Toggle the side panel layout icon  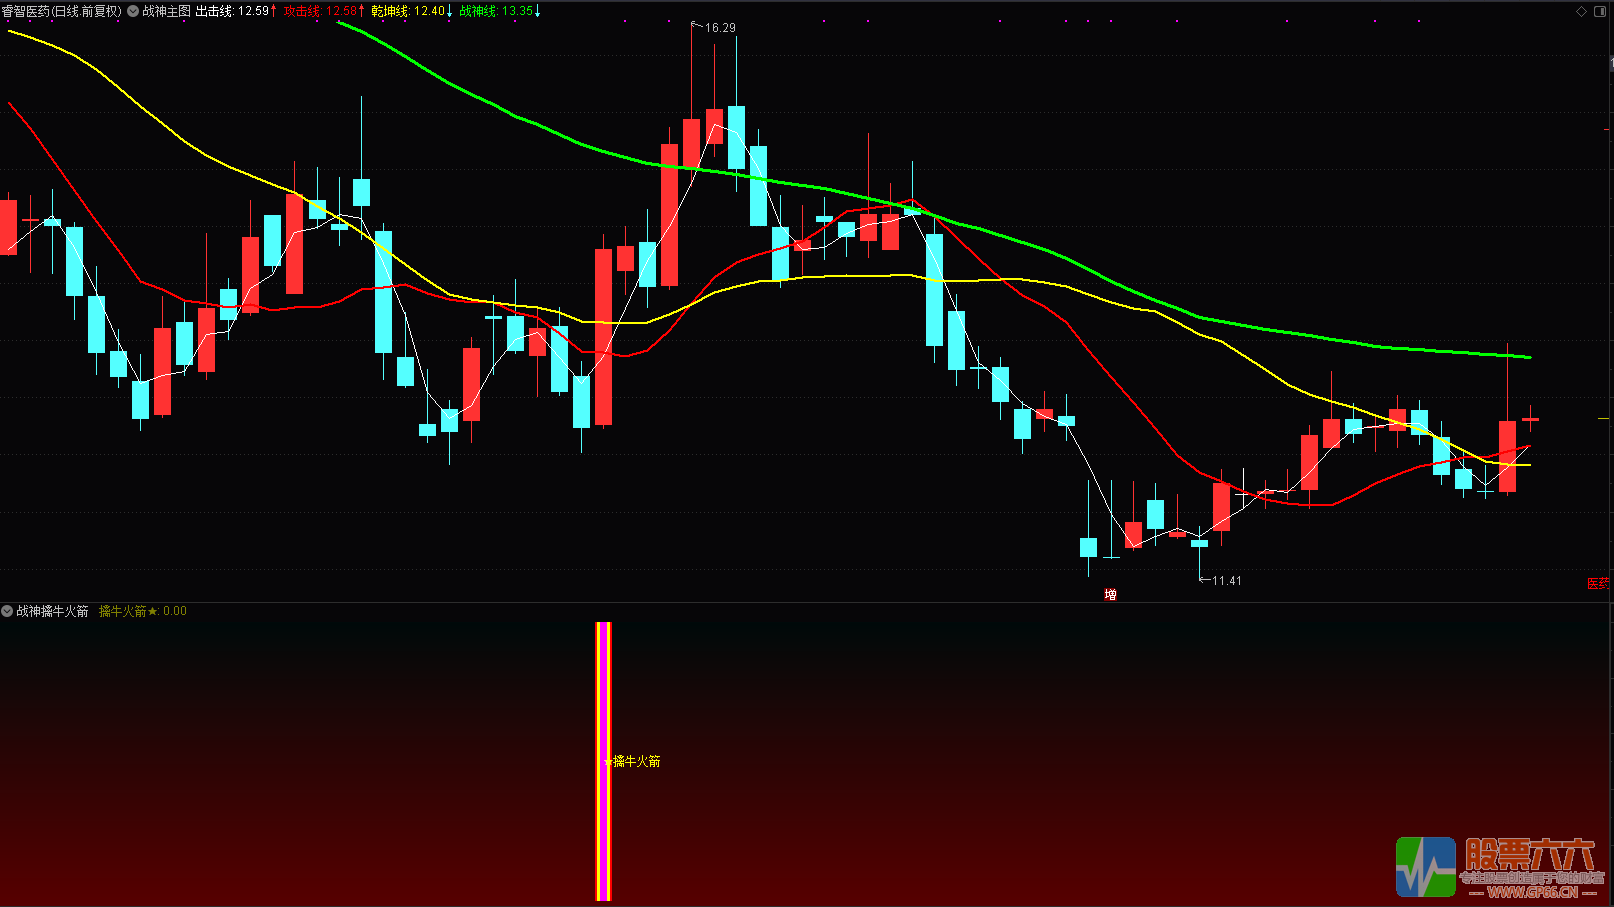1600,11
